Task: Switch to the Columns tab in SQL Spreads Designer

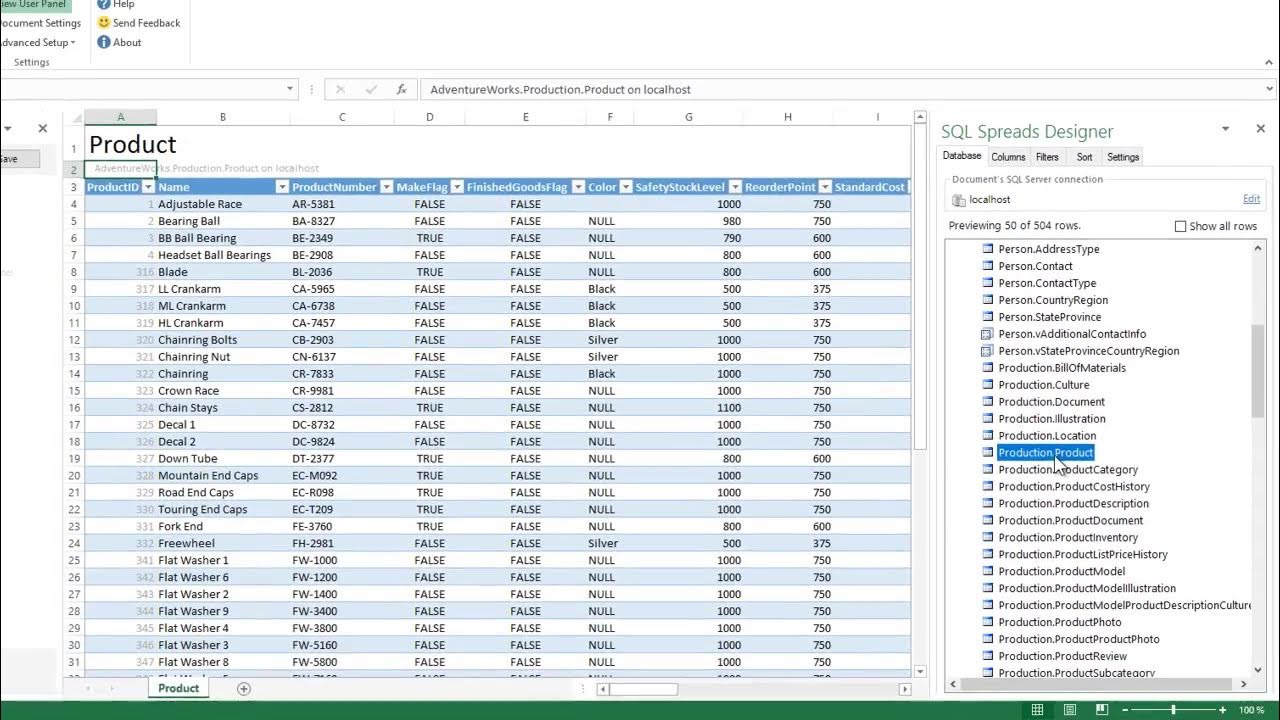Action: pyautogui.click(x=1008, y=156)
